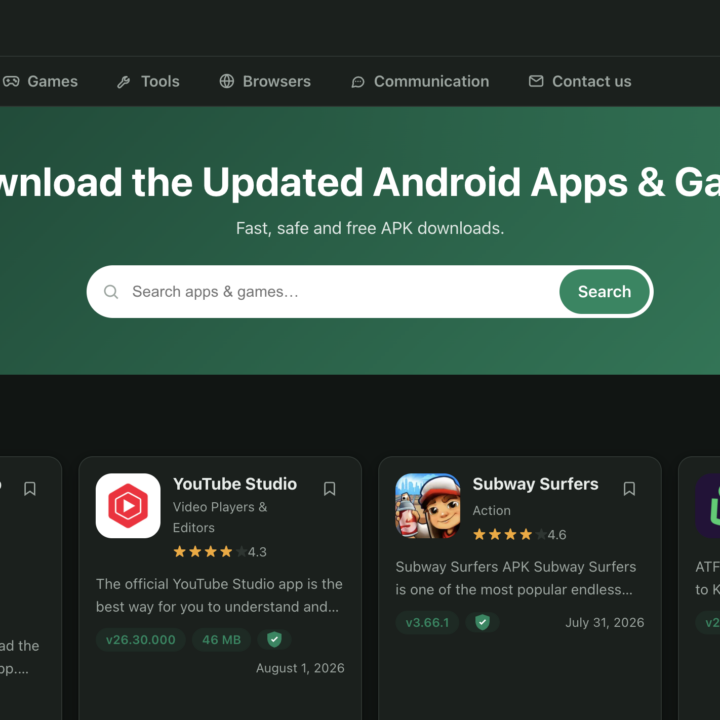Click the gamepad icon beside Games
This screenshot has width=720, height=720.
11,81
